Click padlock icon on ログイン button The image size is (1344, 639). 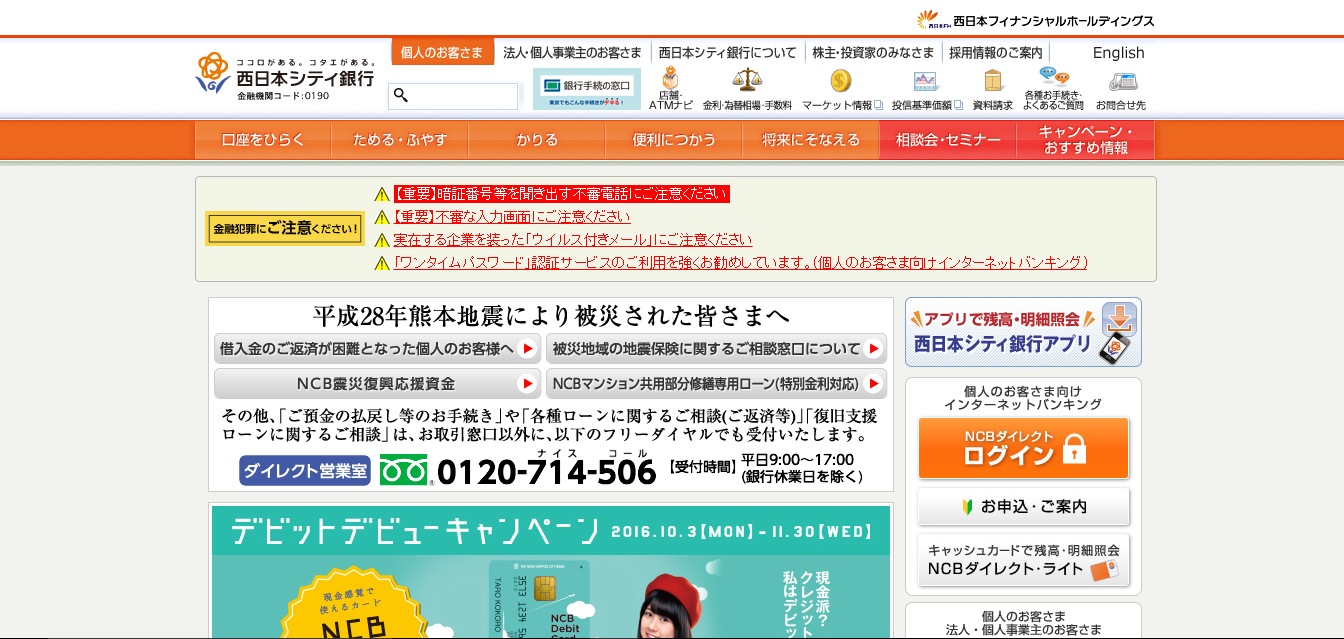[1075, 448]
